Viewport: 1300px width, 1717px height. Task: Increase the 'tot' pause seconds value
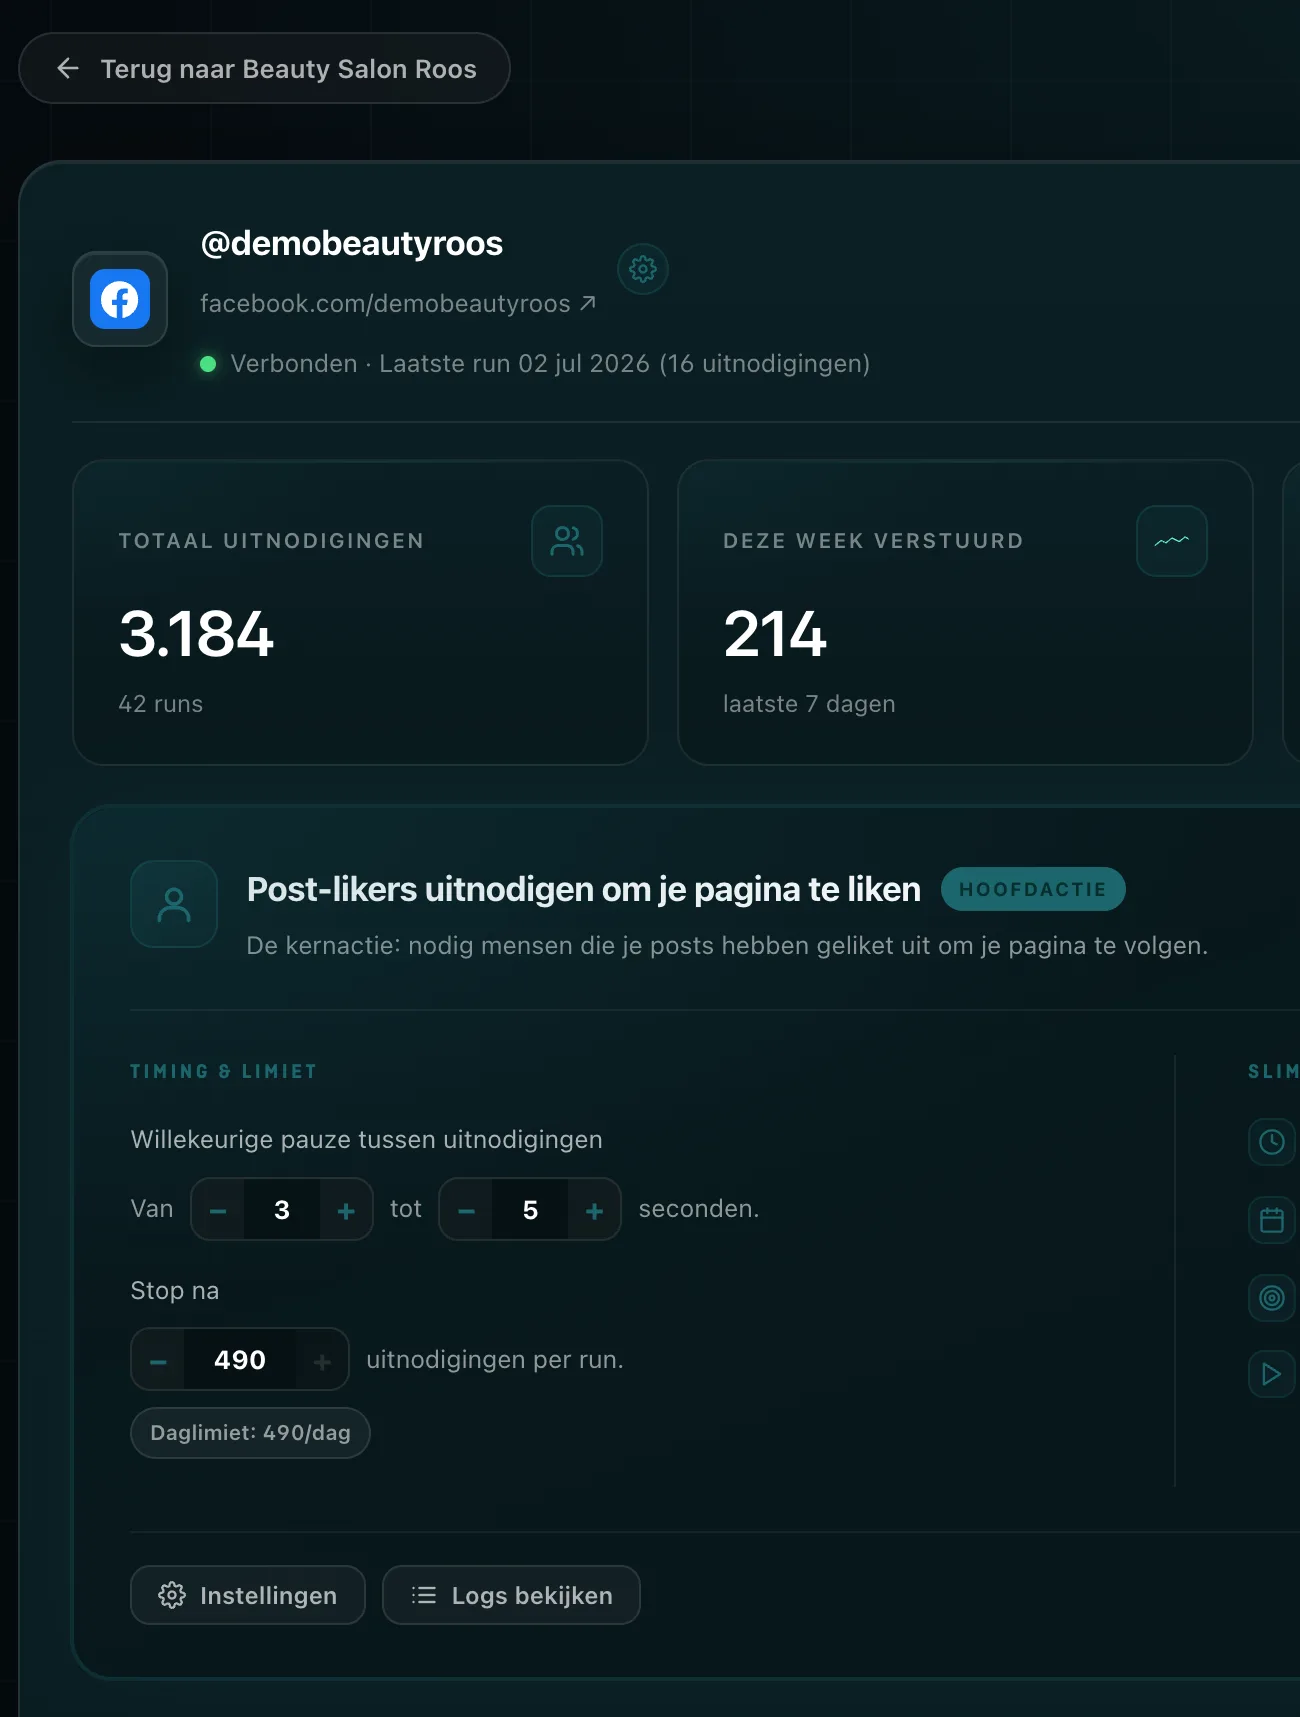pos(594,1210)
